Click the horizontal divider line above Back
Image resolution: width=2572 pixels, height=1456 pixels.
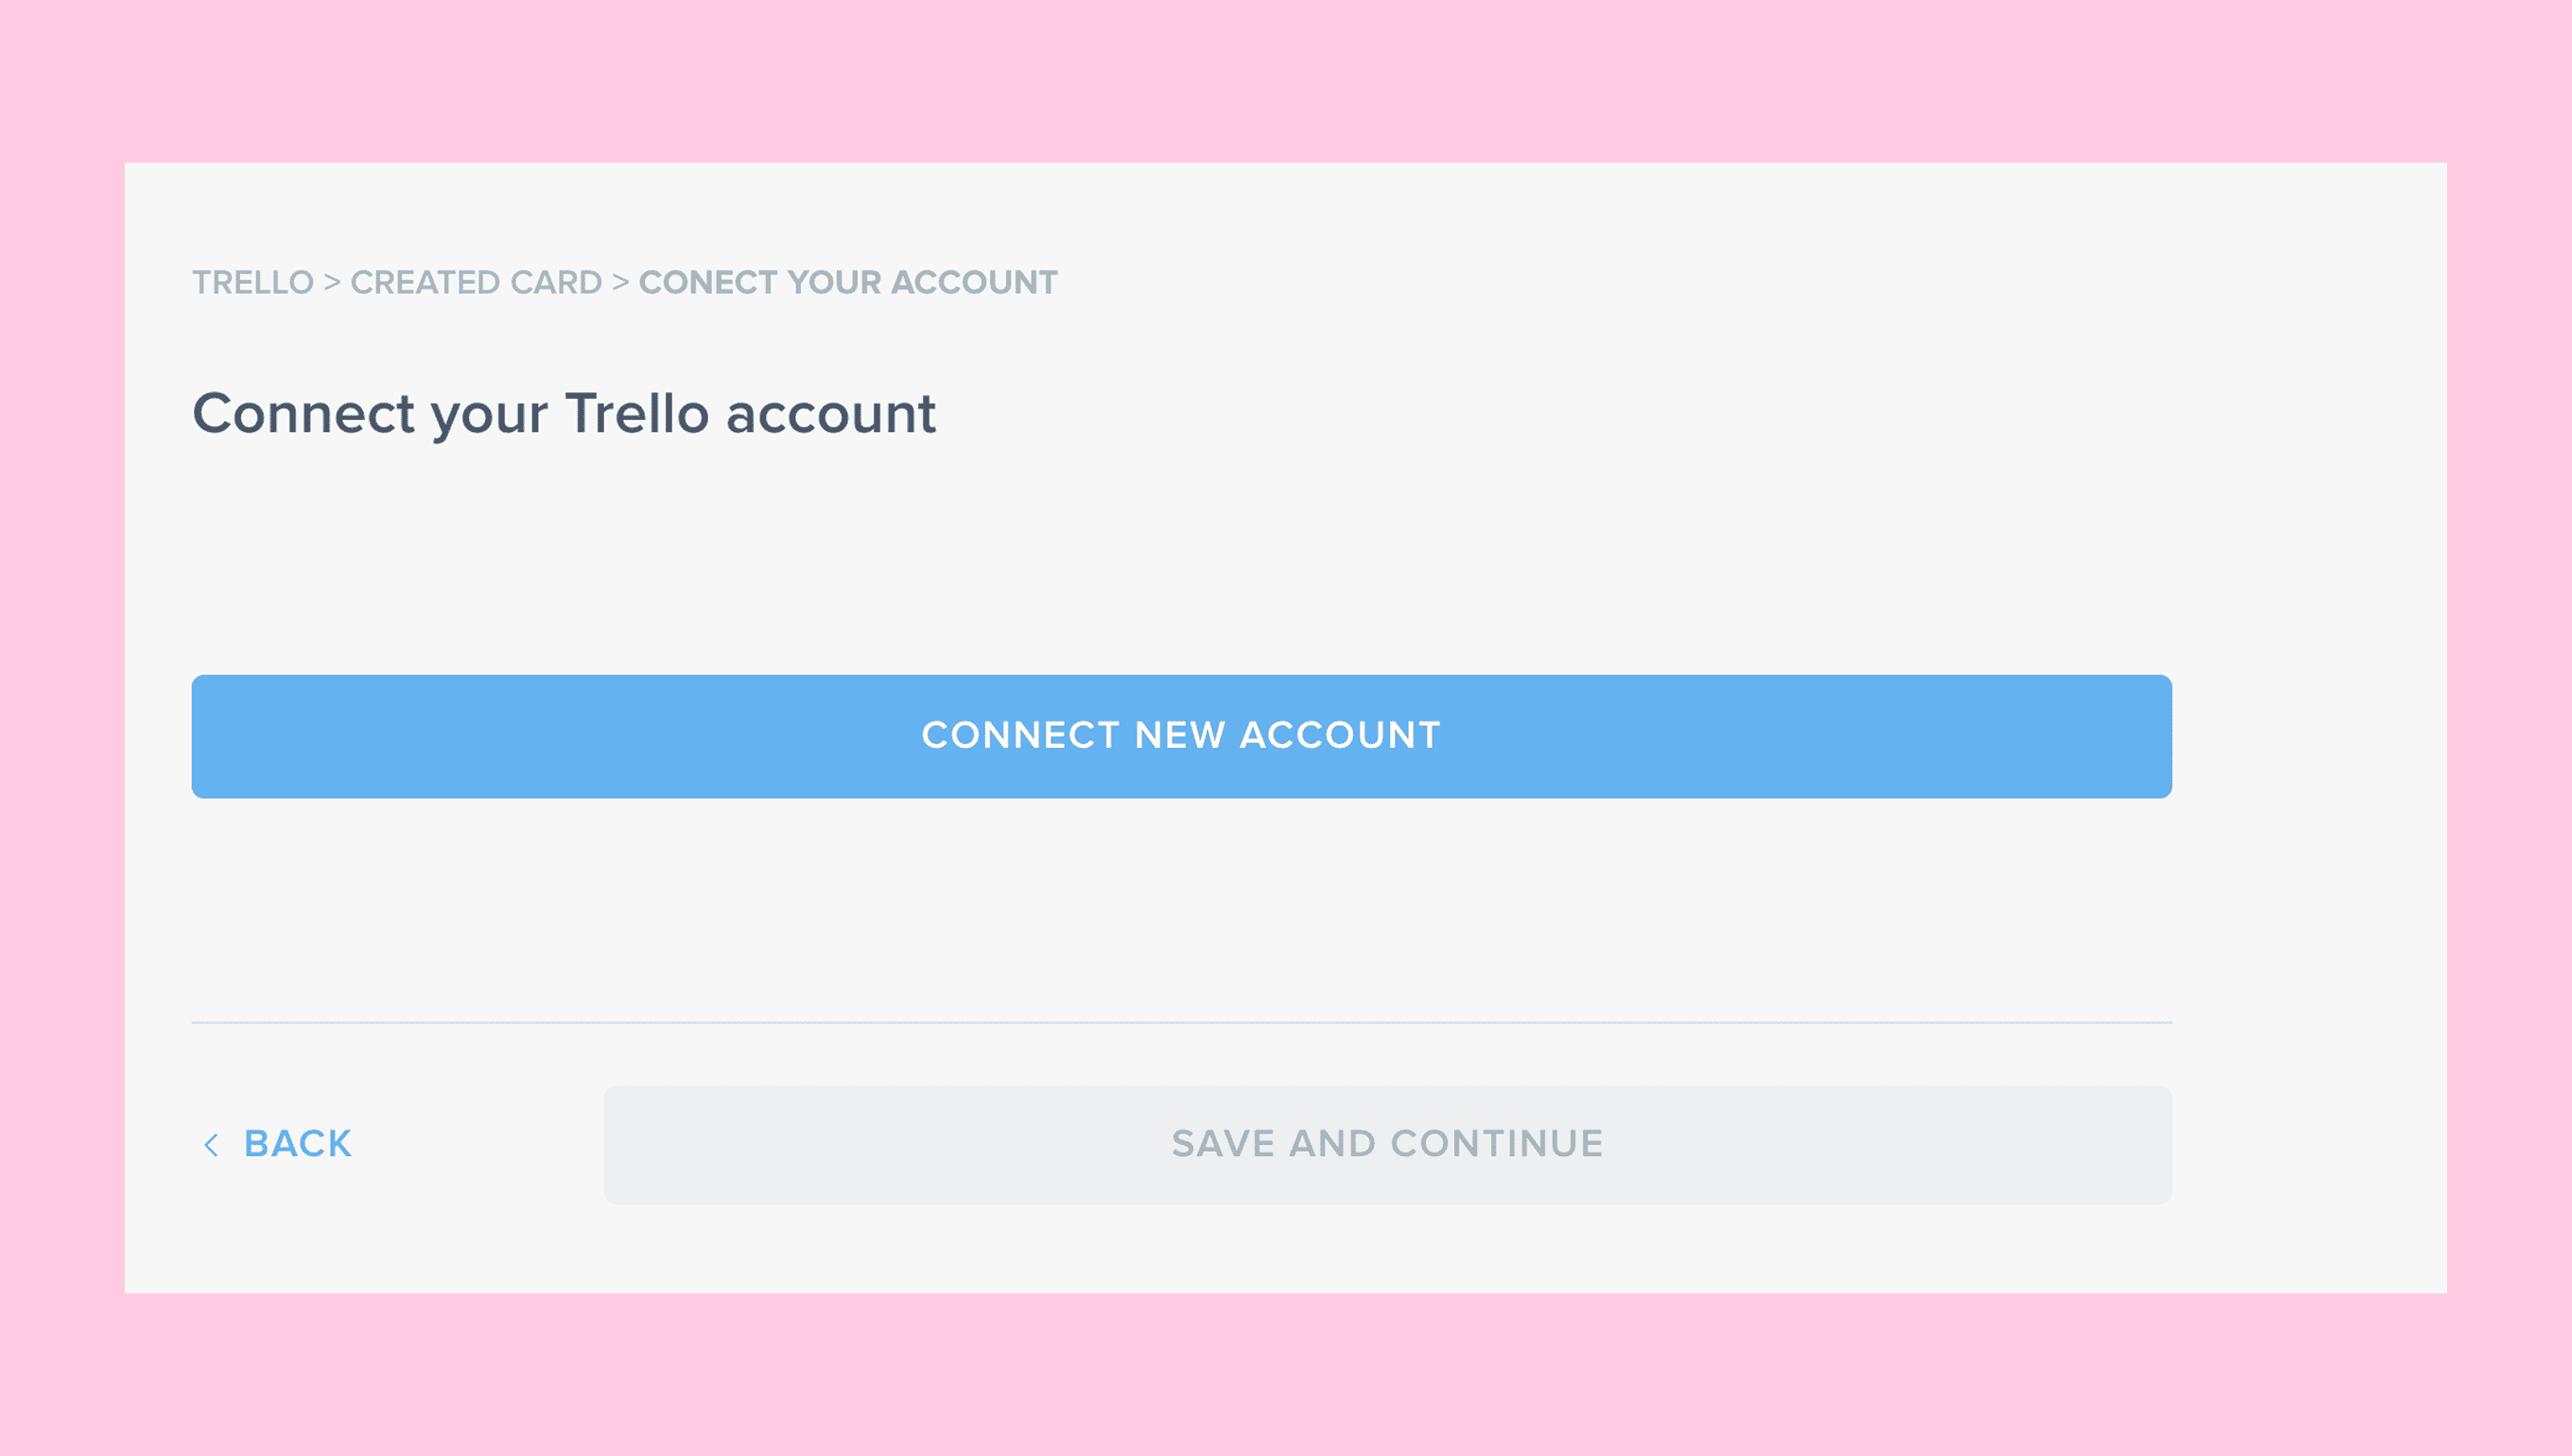click(x=1181, y=1022)
